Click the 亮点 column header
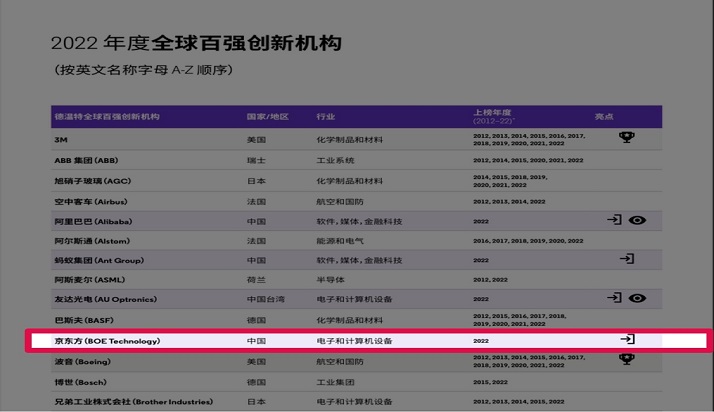The height and width of the screenshot is (412, 714). [x=604, y=117]
